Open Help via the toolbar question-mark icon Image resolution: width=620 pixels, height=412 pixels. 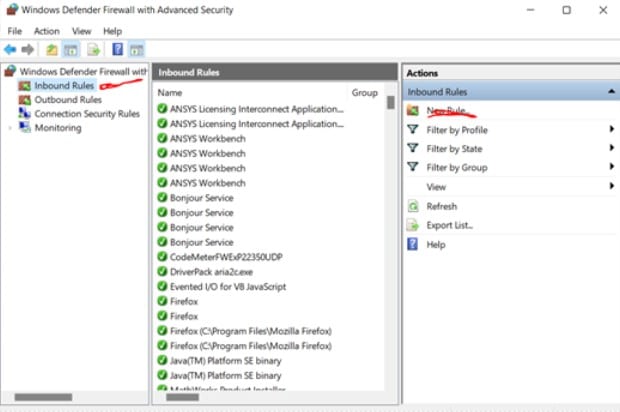117,49
